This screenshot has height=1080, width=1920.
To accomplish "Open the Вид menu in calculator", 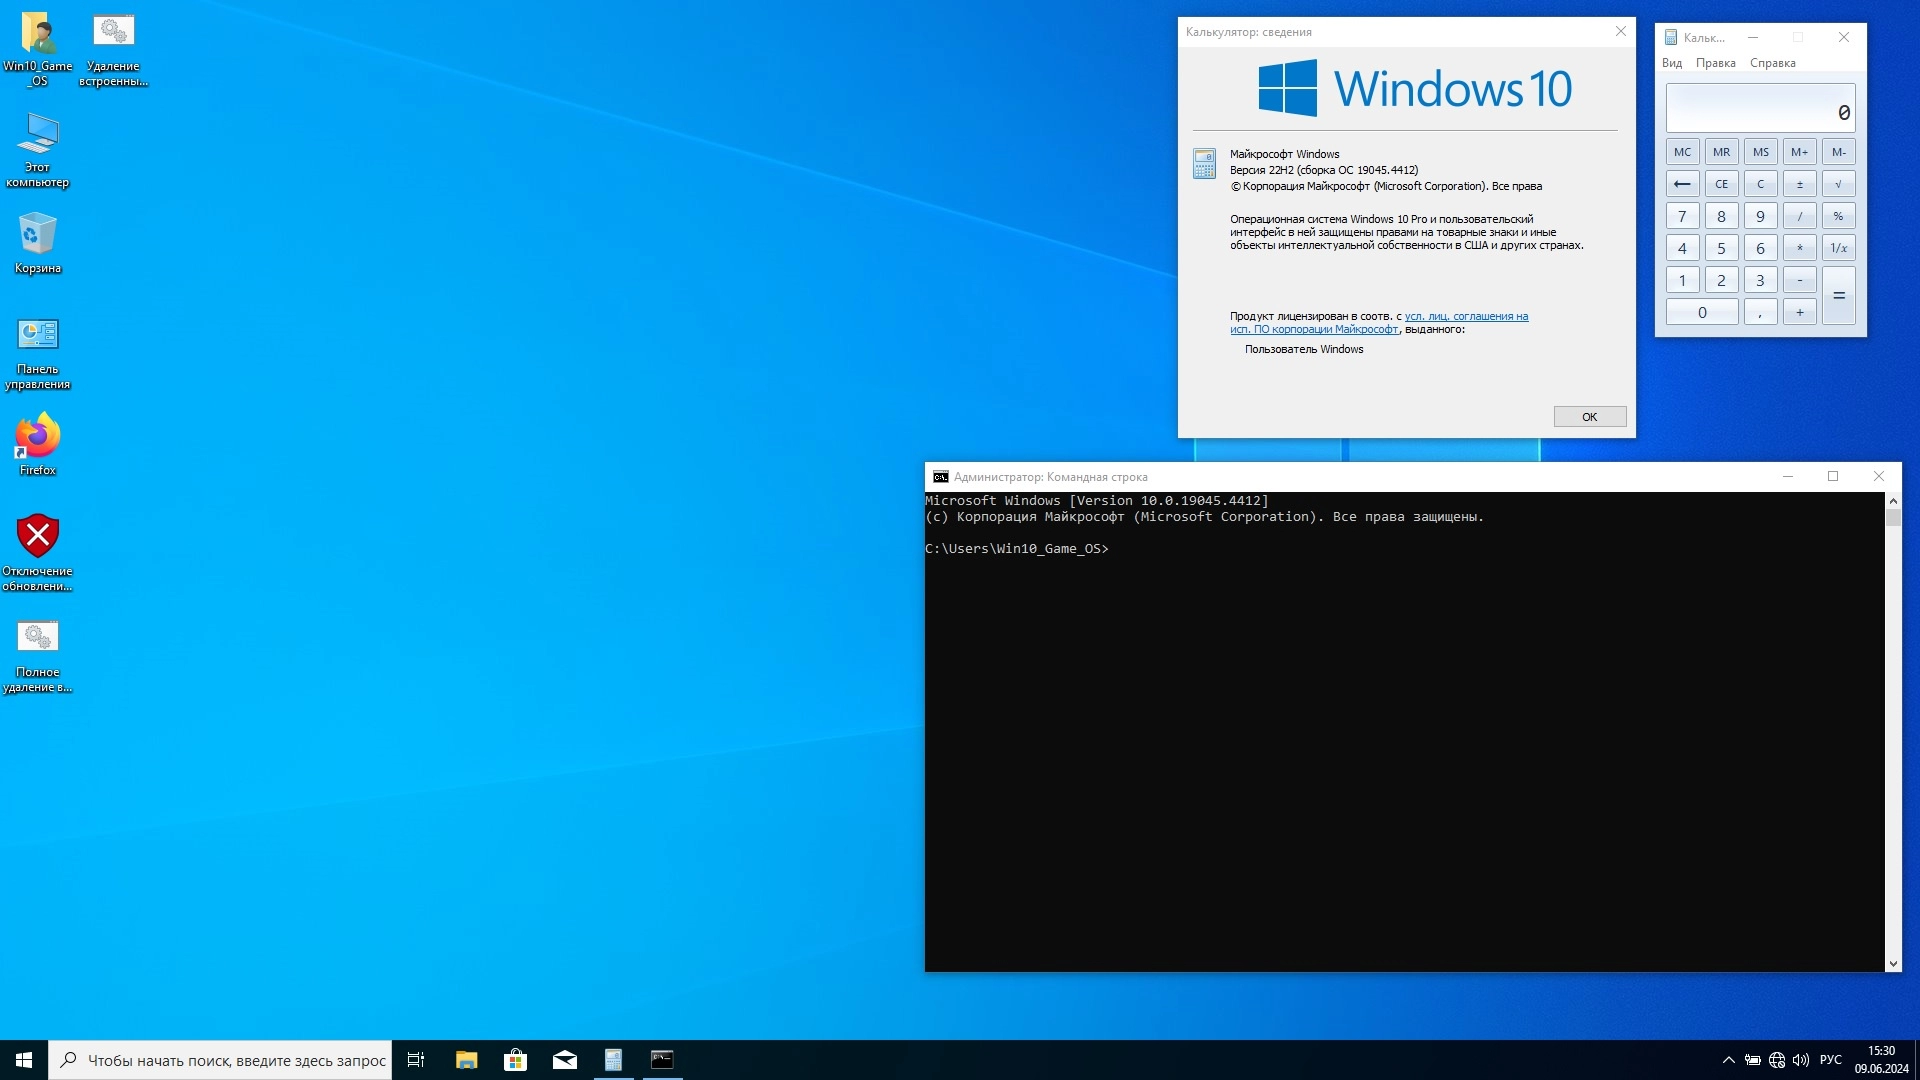I will [1671, 63].
